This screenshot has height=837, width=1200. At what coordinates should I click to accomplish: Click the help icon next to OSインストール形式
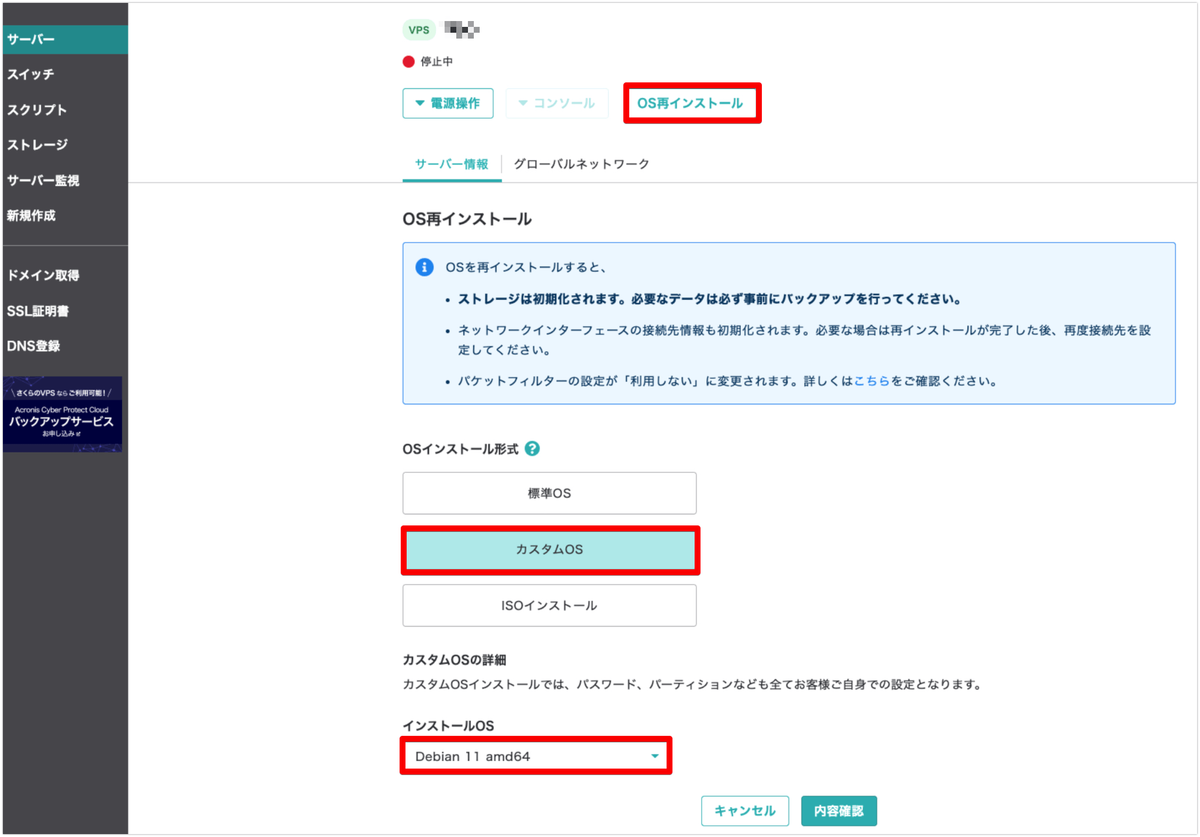coord(532,448)
